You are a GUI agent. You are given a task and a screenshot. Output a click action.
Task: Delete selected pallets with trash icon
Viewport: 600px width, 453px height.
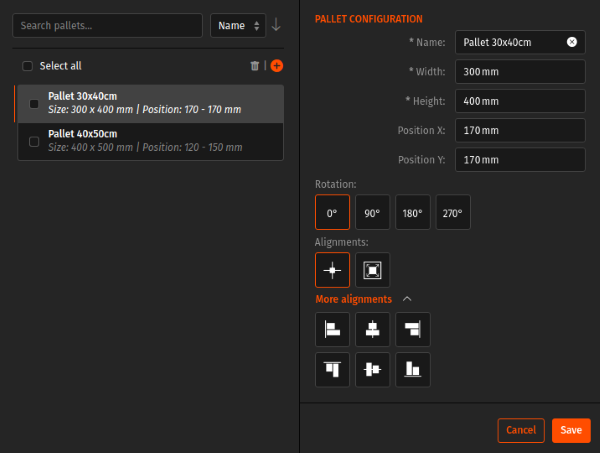[255, 66]
